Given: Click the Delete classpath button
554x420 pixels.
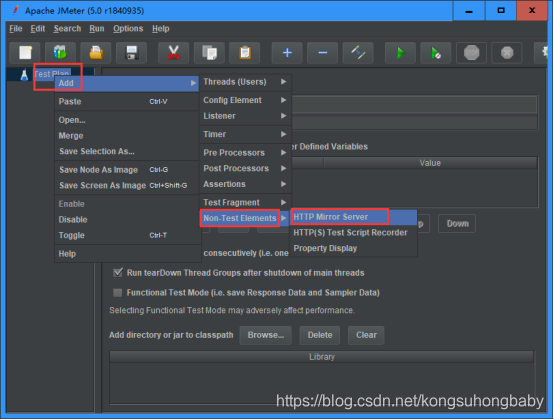Looking at the screenshot, I should coord(320,335).
